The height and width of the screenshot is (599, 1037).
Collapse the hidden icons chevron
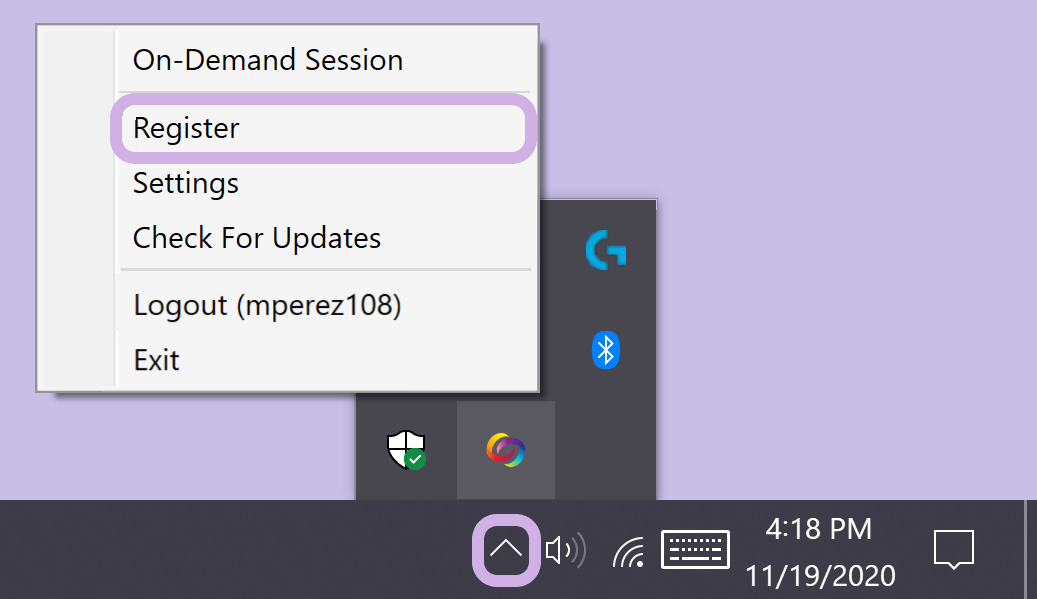506,549
